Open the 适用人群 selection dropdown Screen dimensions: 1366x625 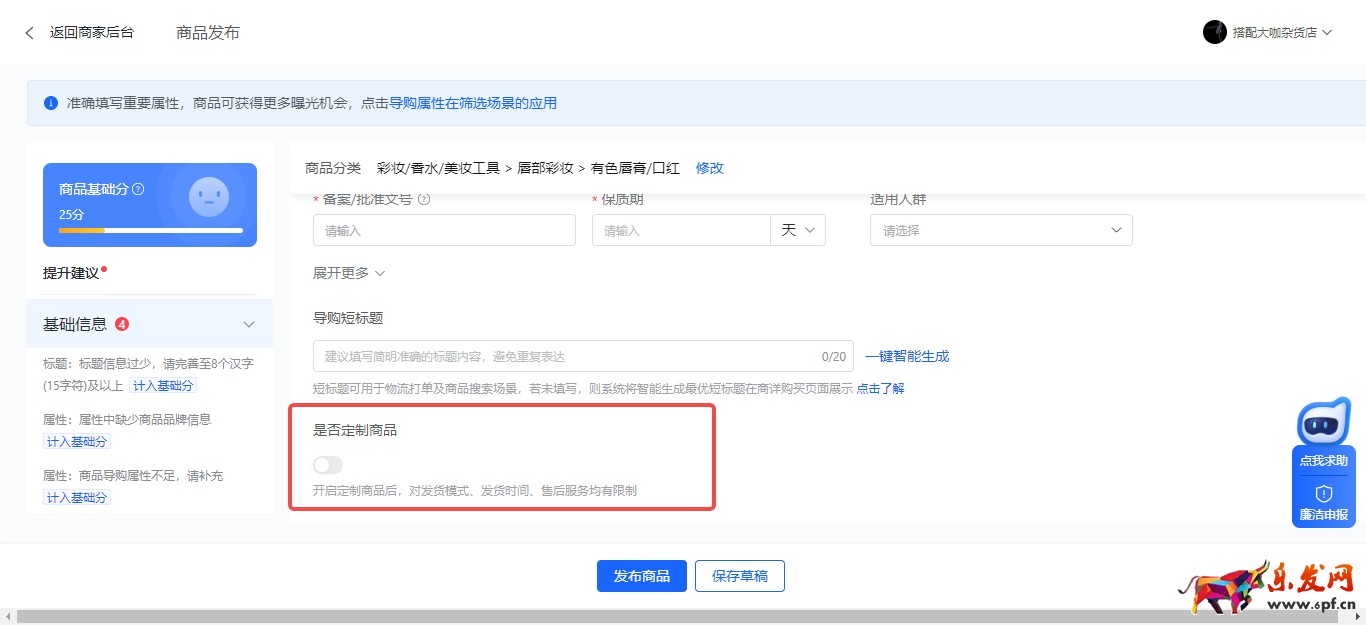[x=1000, y=230]
